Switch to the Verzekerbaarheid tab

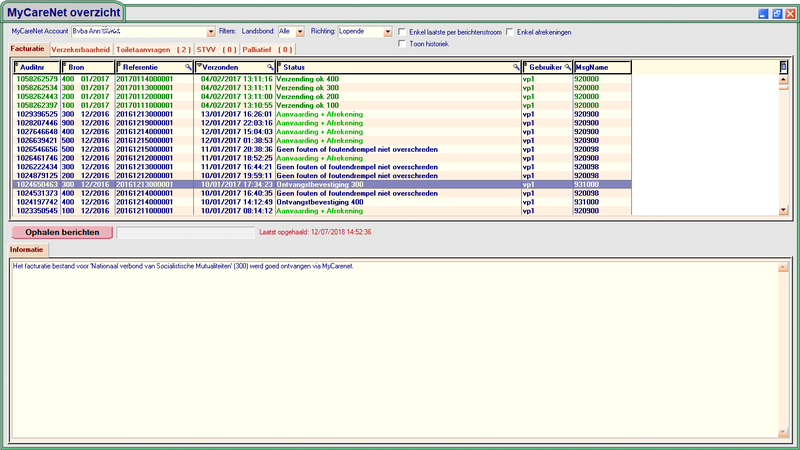click(x=80, y=49)
